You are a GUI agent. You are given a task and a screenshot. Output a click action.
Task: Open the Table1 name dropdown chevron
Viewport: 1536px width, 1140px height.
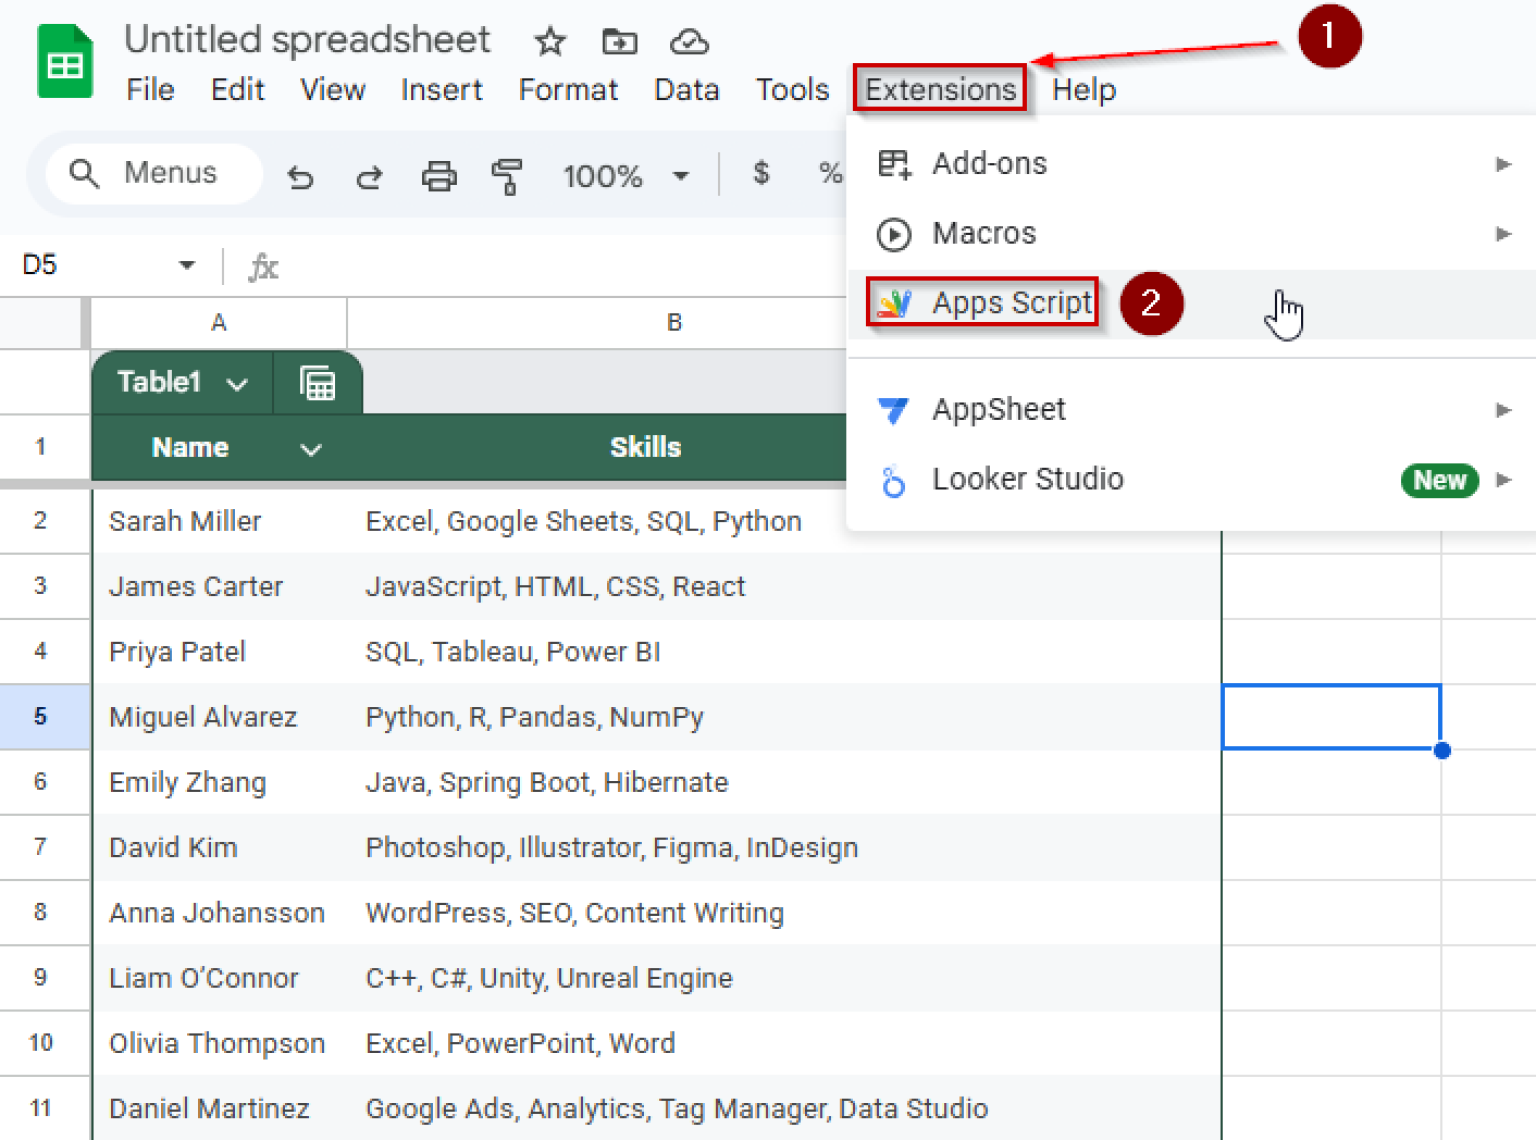pos(237,384)
